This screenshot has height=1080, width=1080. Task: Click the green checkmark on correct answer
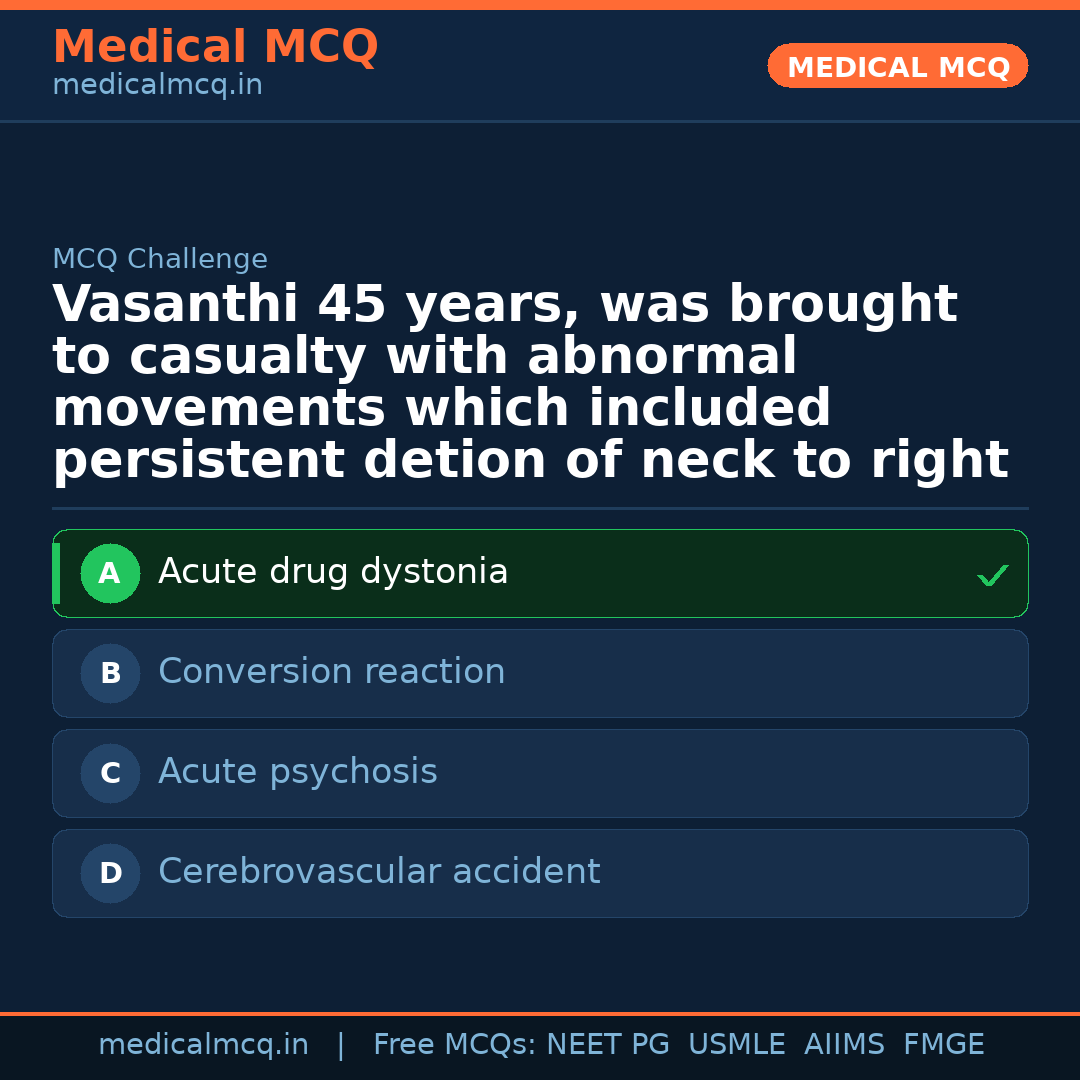tap(992, 575)
